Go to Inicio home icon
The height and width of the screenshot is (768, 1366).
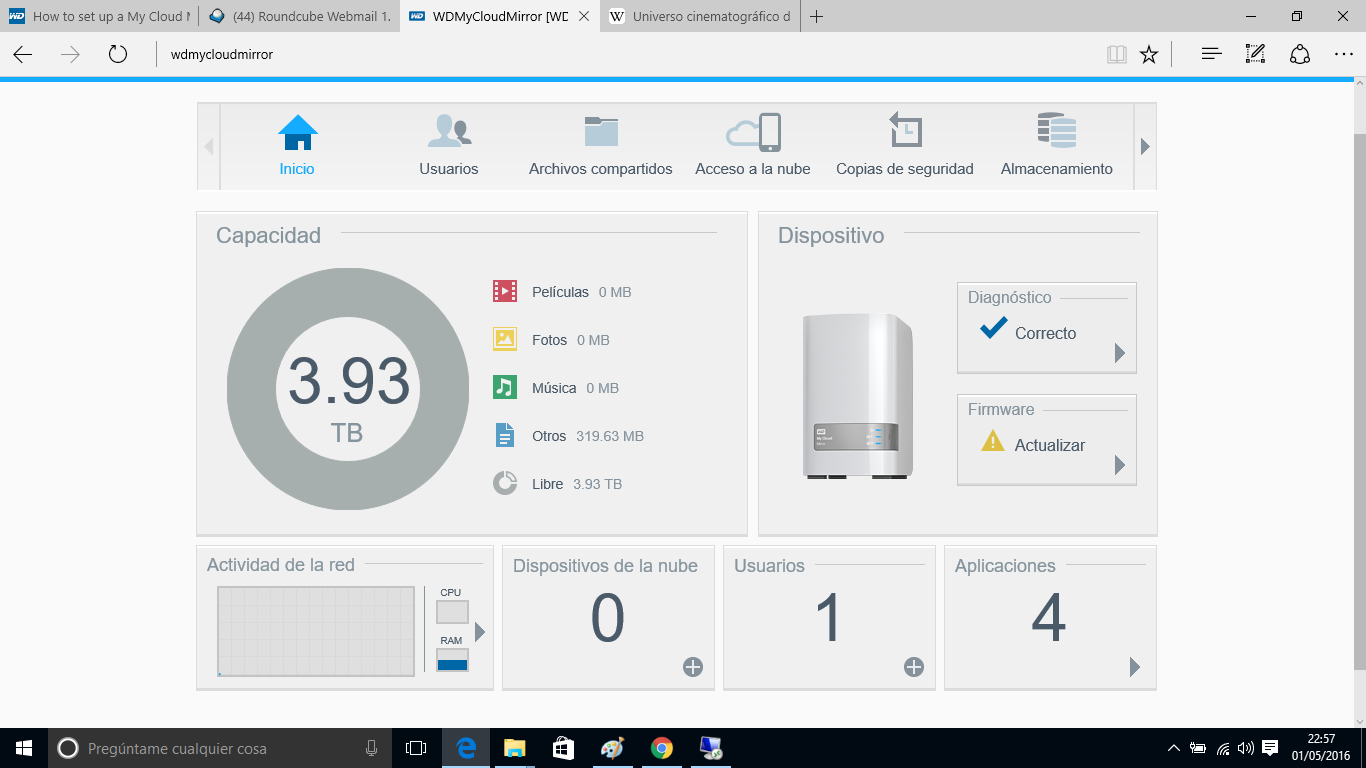297,132
